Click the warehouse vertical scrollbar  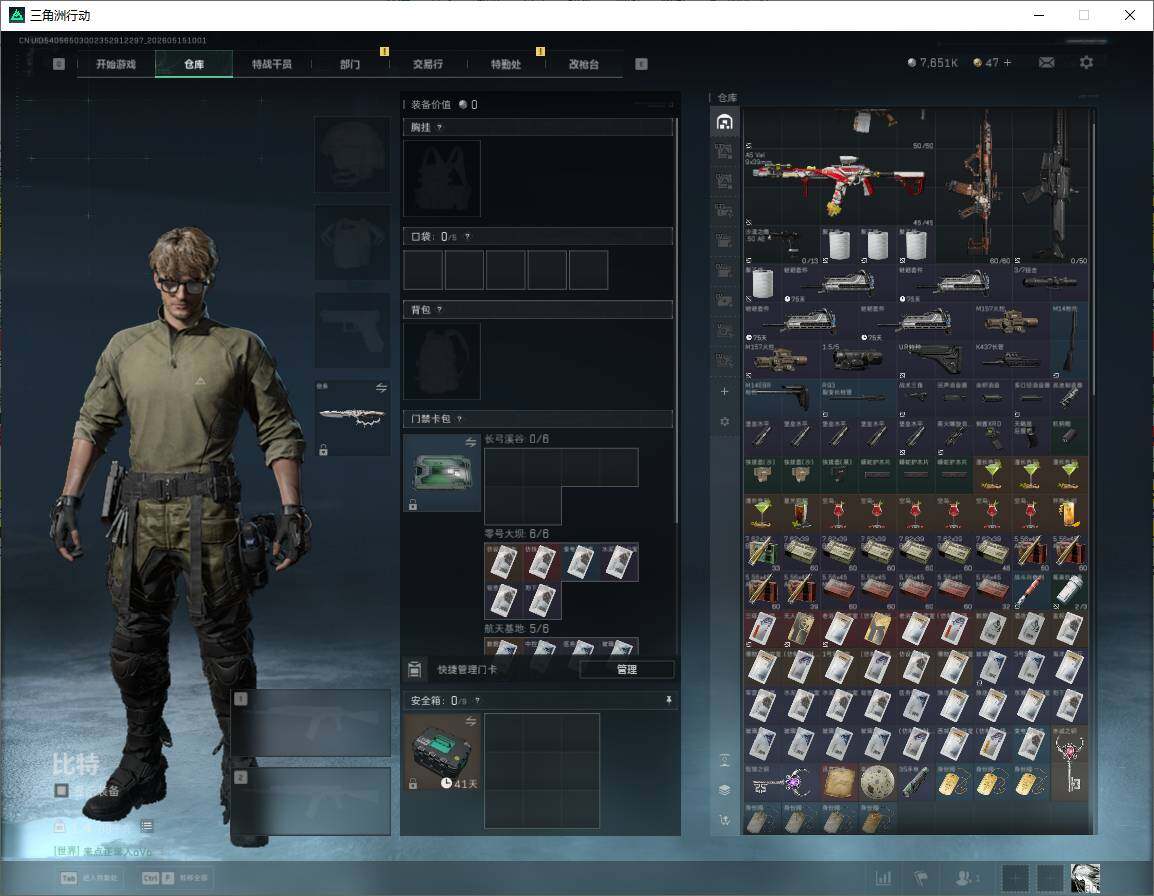click(1094, 258)
